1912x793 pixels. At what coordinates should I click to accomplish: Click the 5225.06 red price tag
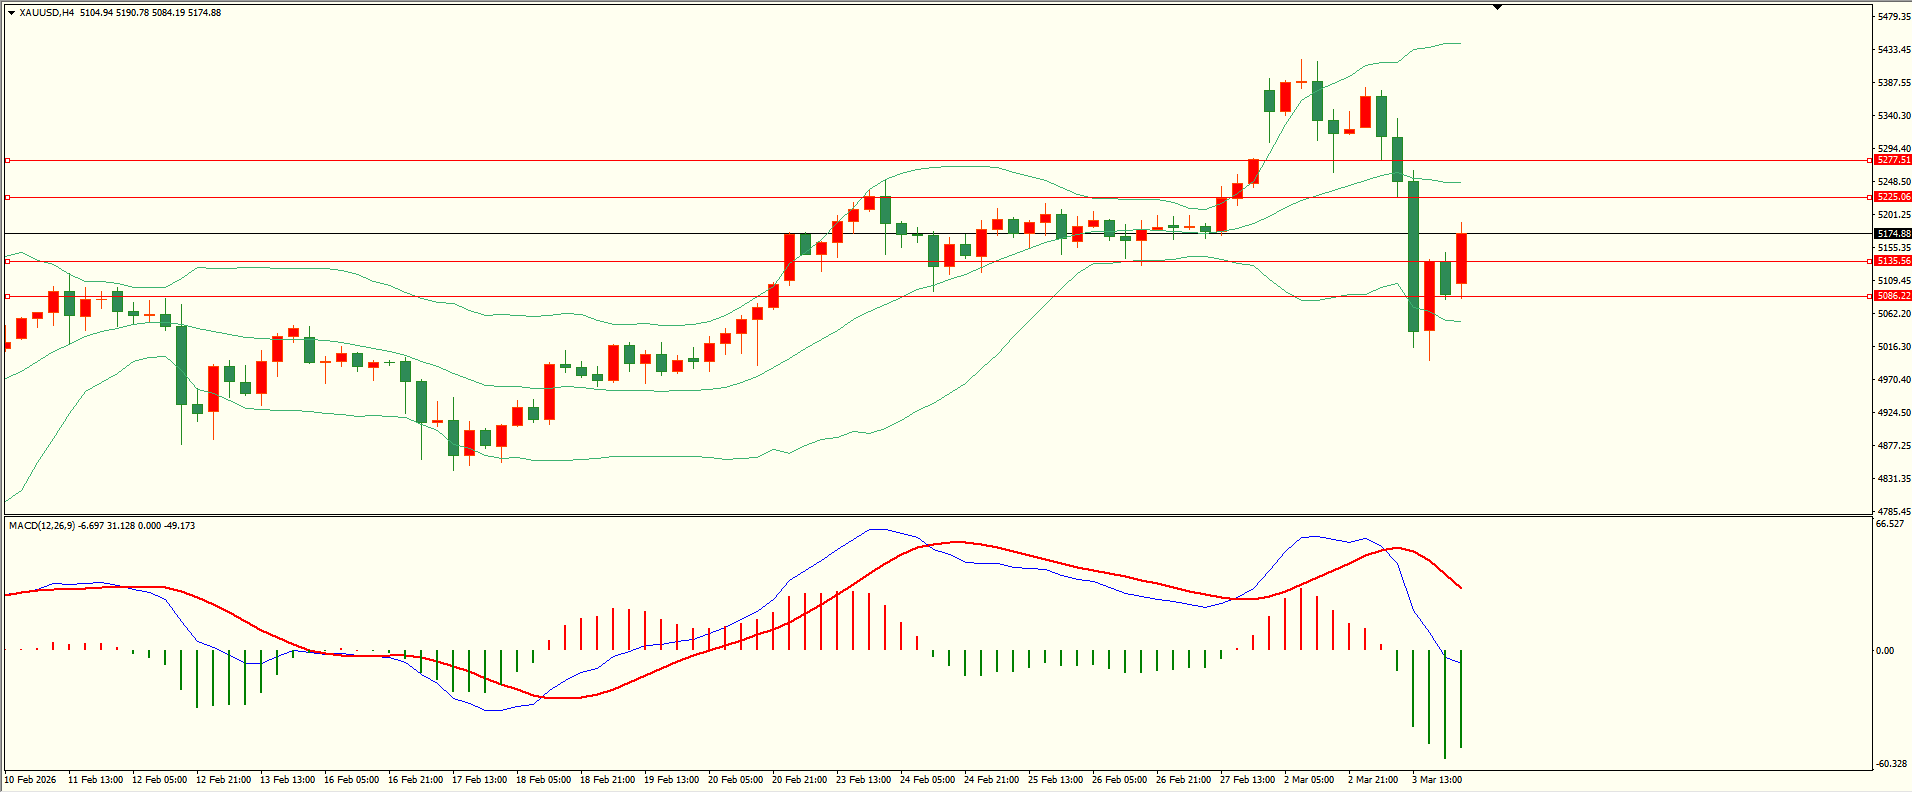pos(1892,197)
